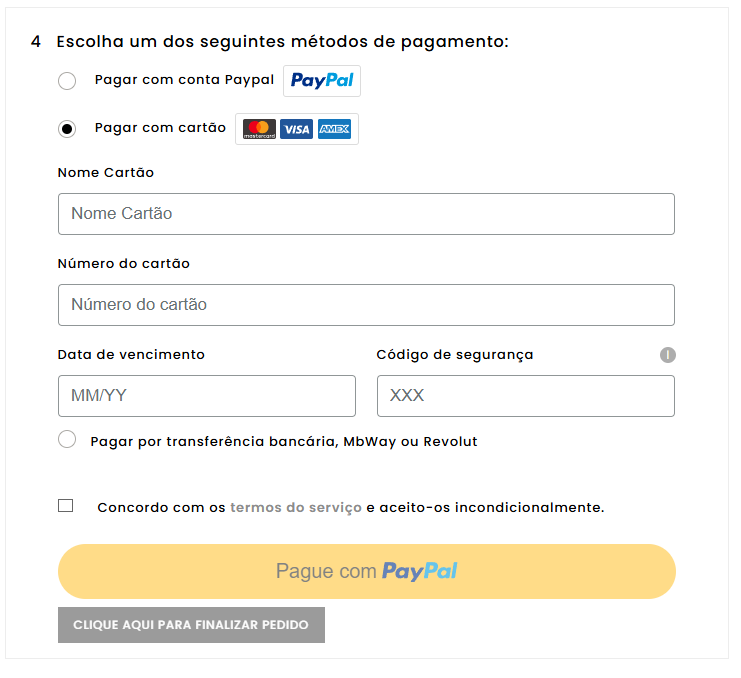The width and height of the screenshot is (741, 678).
Task: Choose transferência bancária, MbWay ou Revolut option
Action: [67, 439]
